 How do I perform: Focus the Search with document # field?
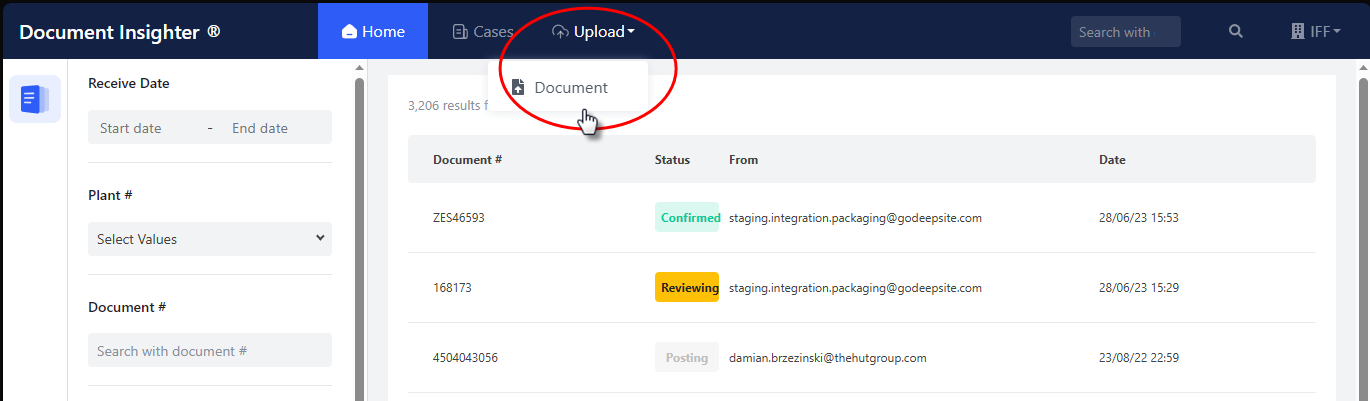tap(210, 351)
